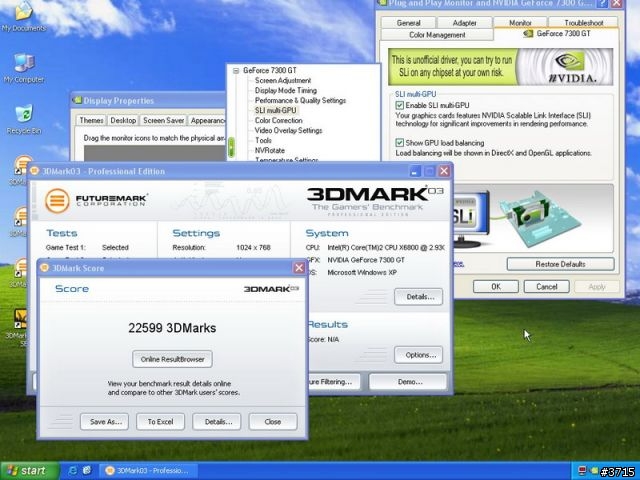Click OK in NVIDIA properties dialog

pyautogui.click(x=496, y=287)
